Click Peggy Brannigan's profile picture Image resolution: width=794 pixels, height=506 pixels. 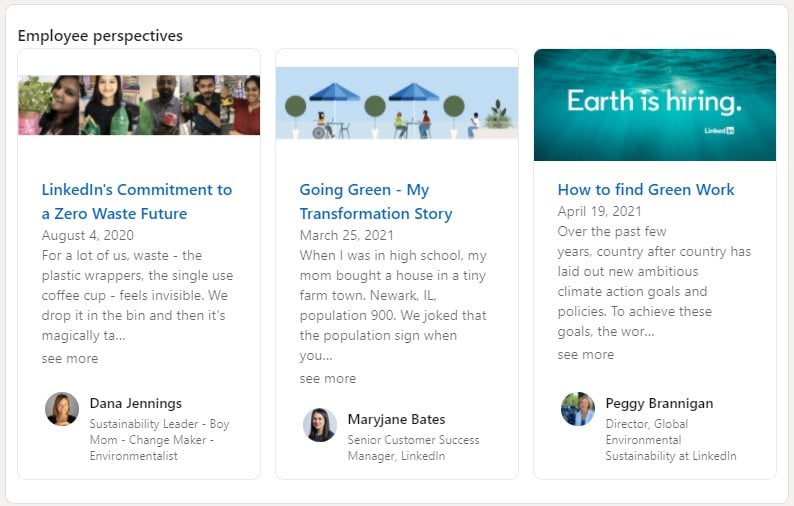(x=578, y=409)
